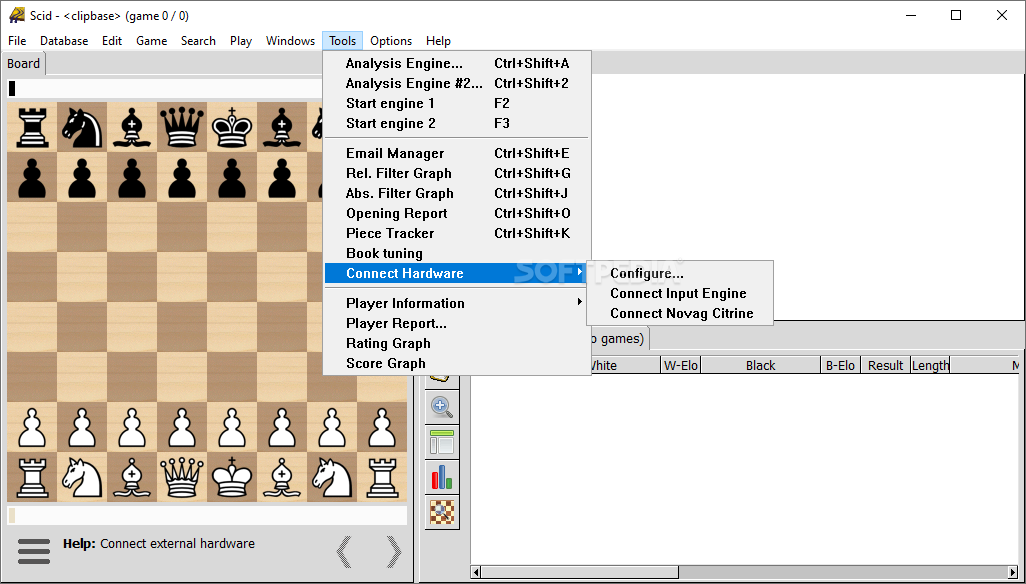The height and width of the screenshot is (584, 1026).
Task: Open the Edit menu
Action: point(112,41)
